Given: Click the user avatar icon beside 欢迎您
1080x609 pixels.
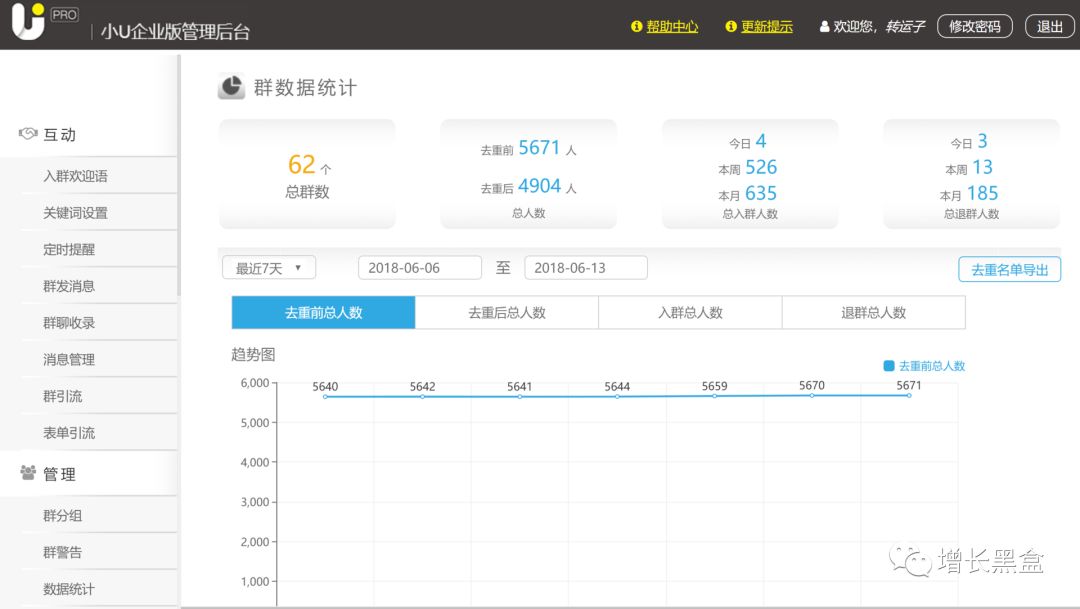Looking at the screenshot, I should point(824,26).
